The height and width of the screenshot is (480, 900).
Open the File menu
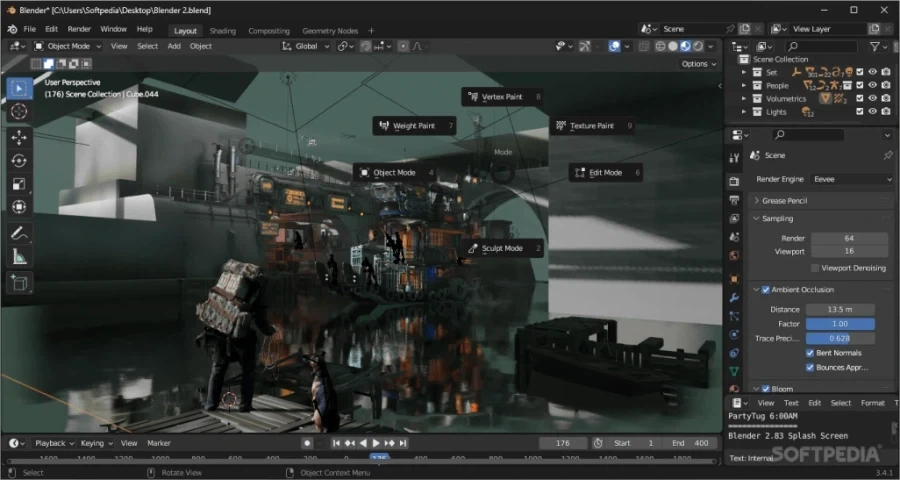[x=29, y=29]
